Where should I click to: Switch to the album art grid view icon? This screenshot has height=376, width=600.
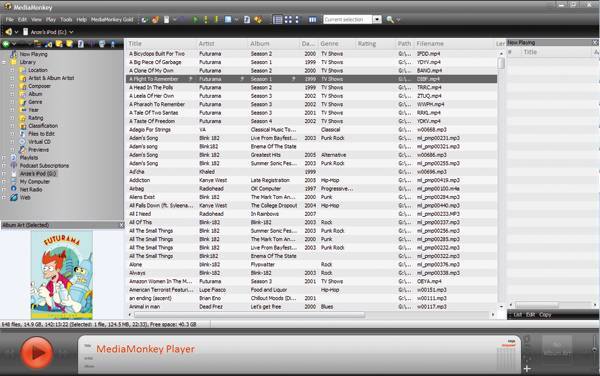pyautogui.click(x=288, y=20)
